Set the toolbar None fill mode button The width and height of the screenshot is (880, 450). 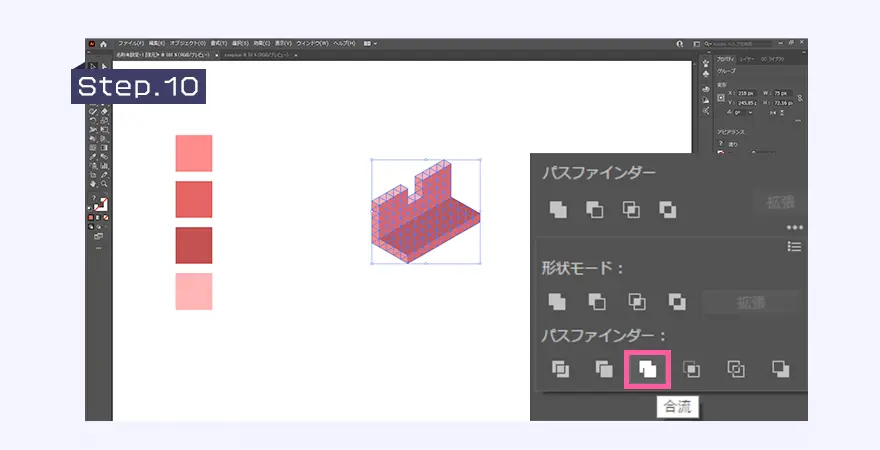(x=106, y=217)
